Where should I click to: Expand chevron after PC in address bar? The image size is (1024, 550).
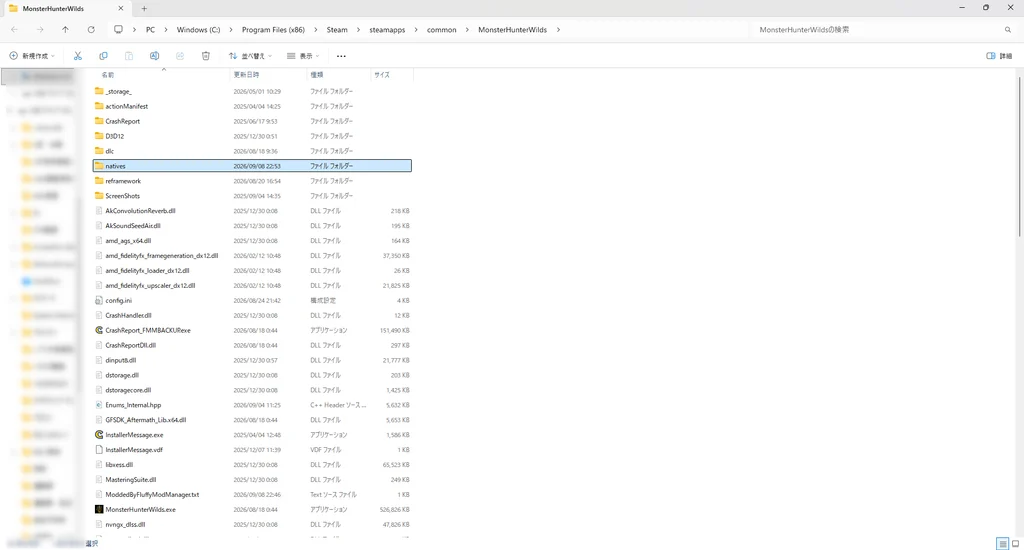[x=166, y=30]
